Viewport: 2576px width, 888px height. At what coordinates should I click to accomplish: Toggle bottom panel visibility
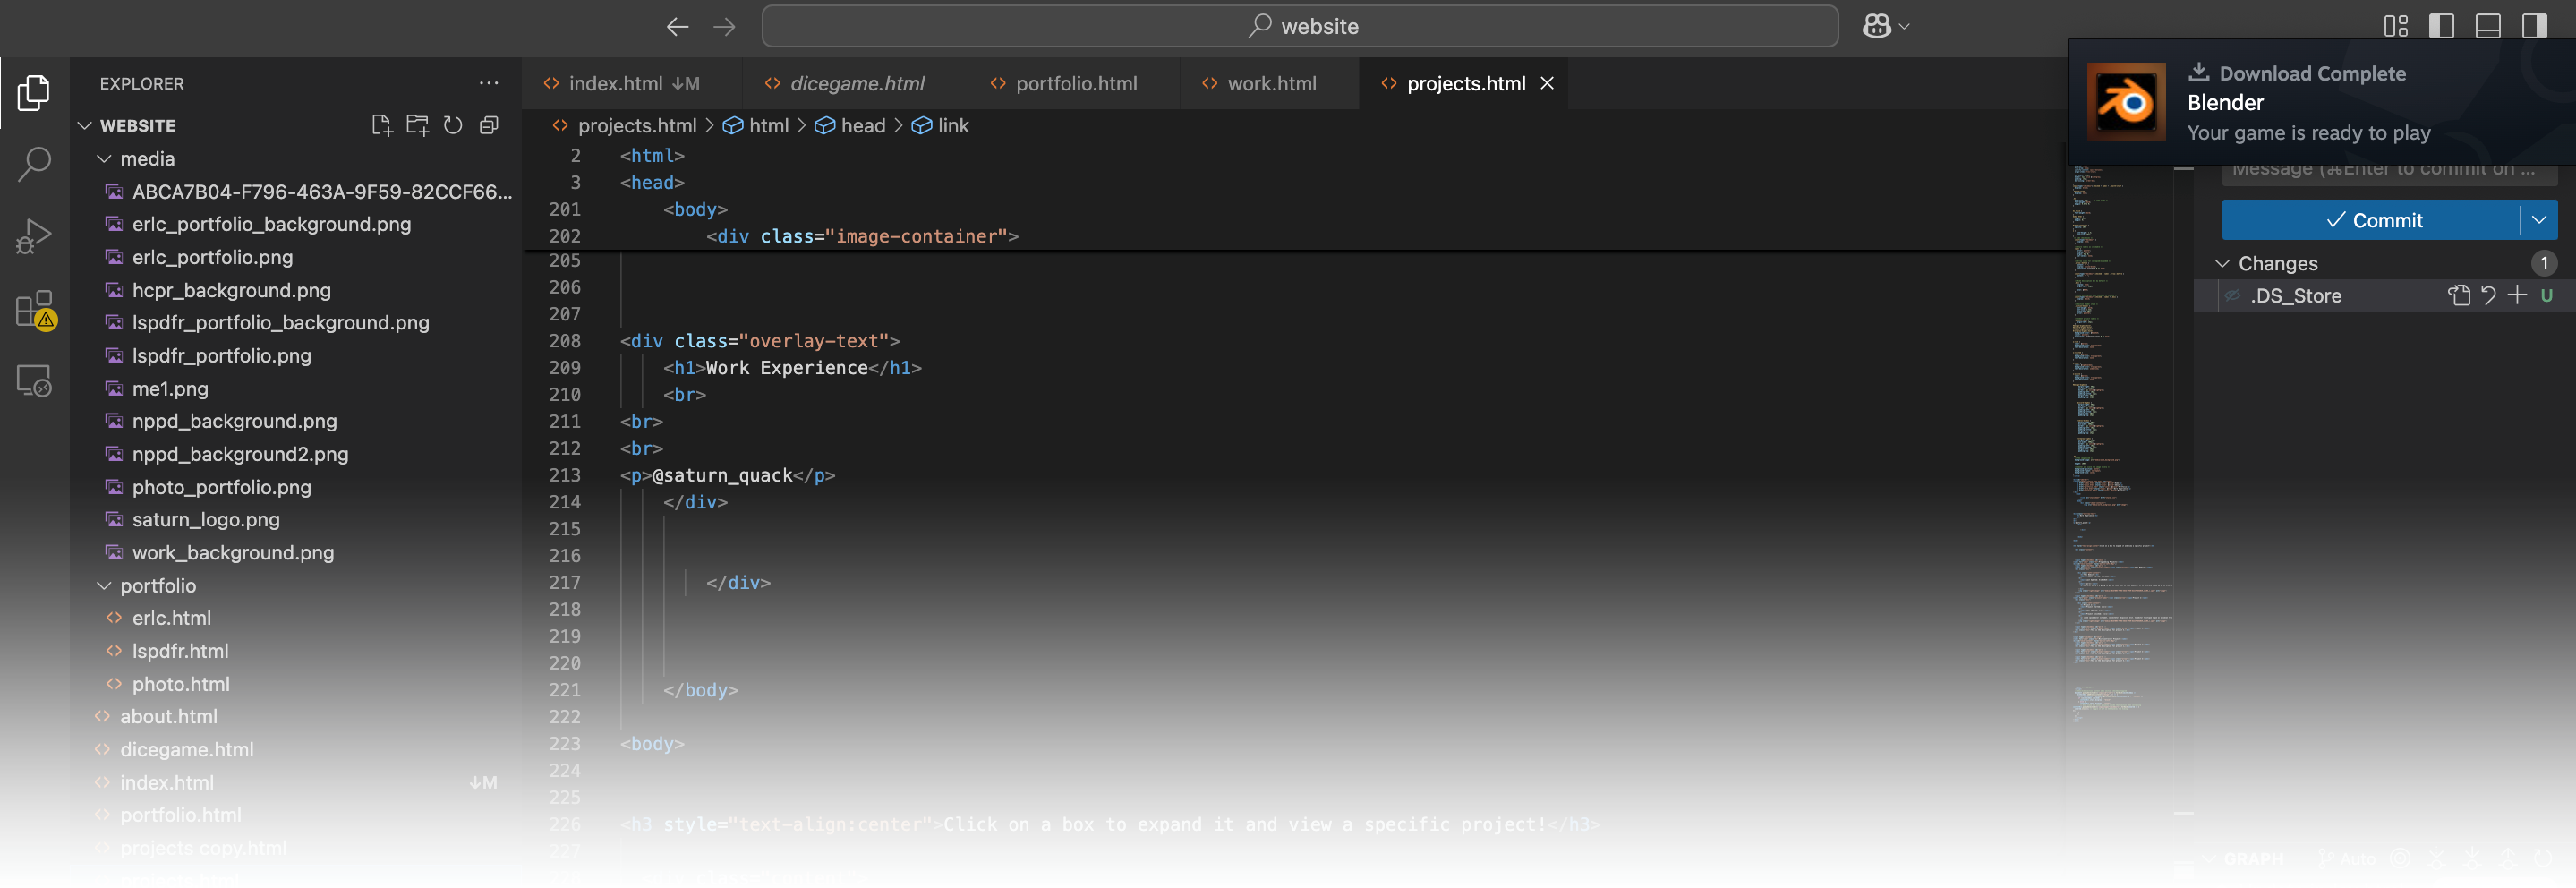coord(2488,26)
